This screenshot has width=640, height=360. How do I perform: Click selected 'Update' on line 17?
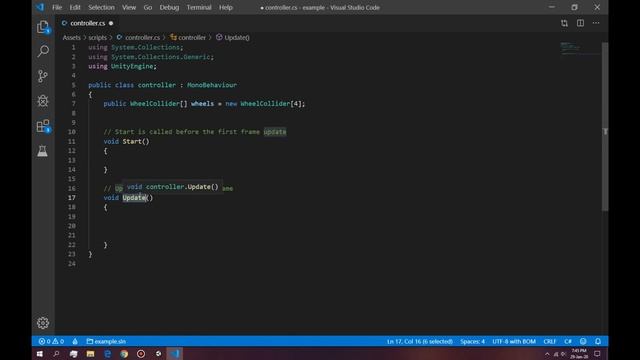click(x=134, y=198)
